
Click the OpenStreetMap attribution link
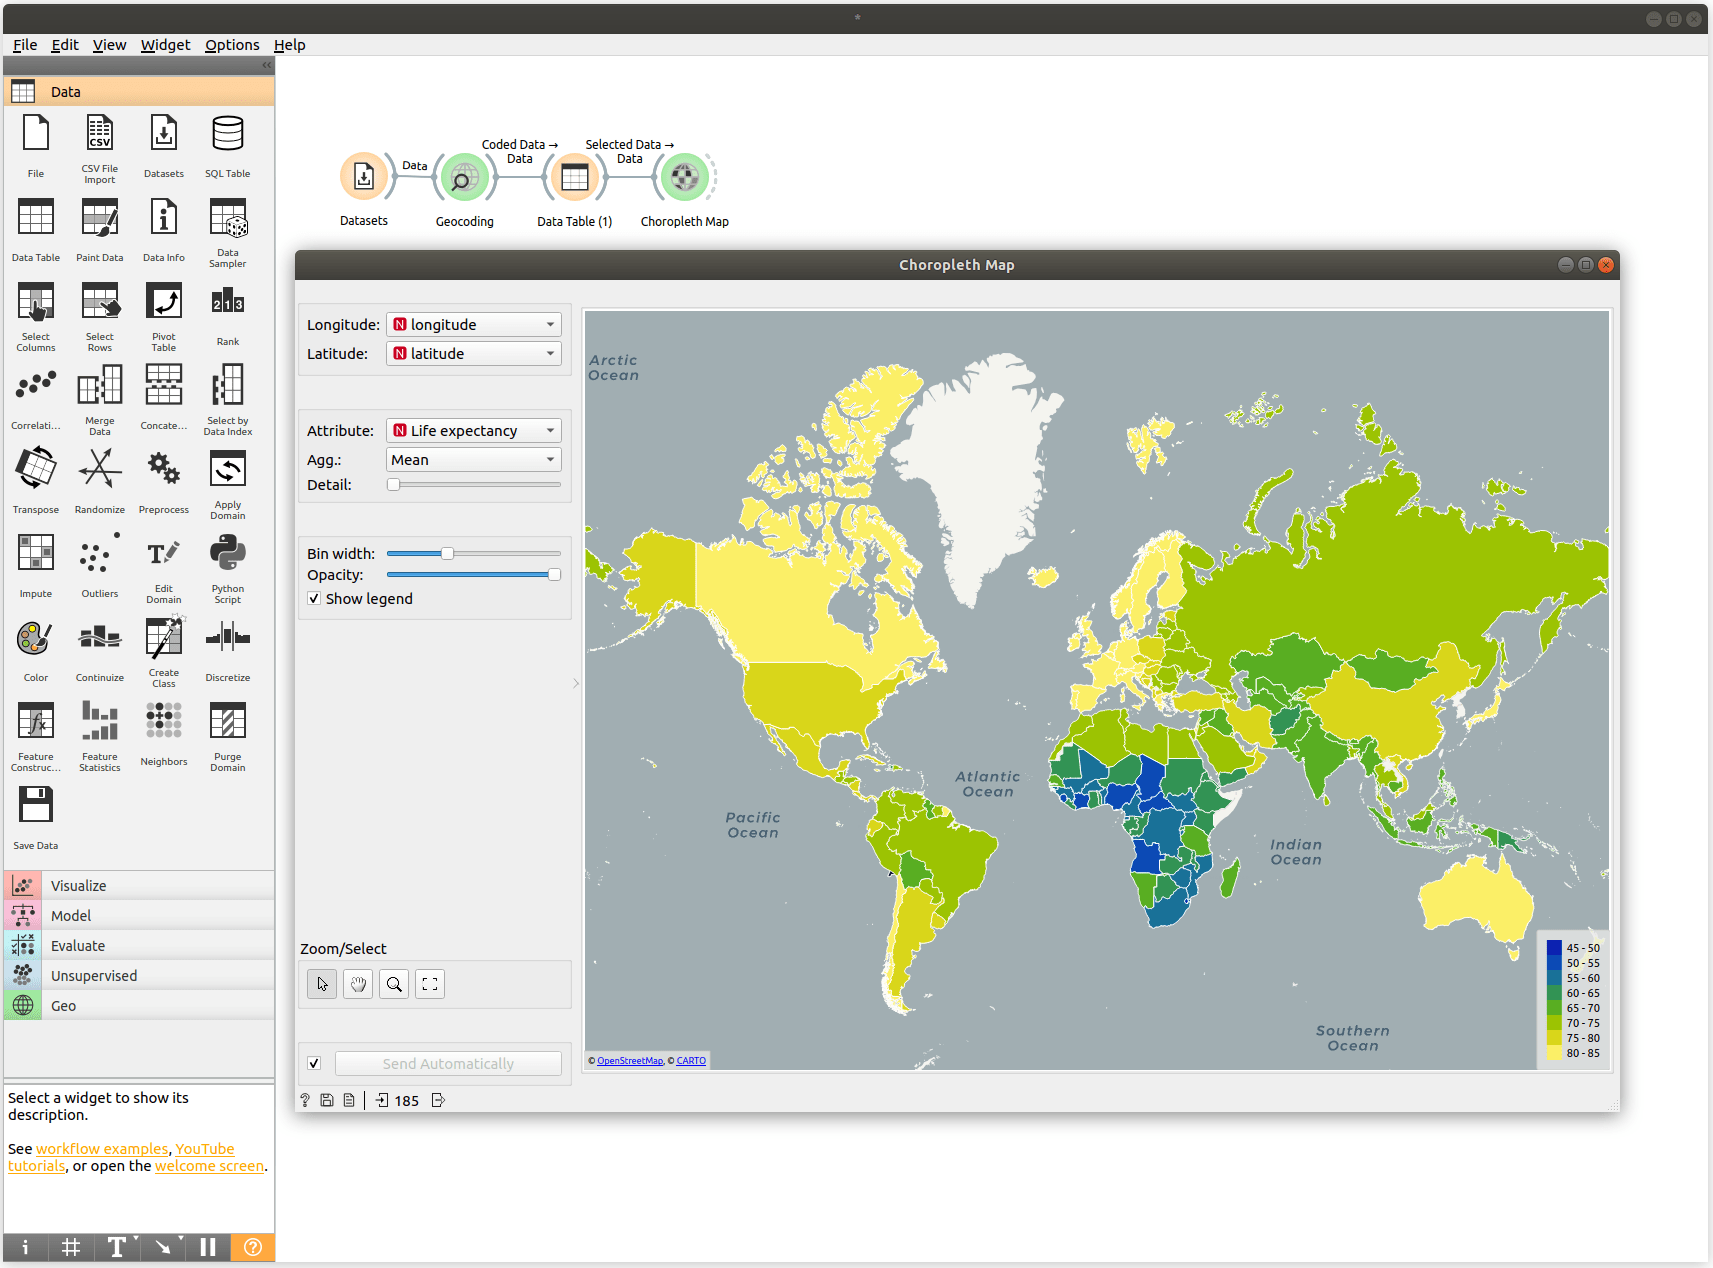(x=629, y=1061)
